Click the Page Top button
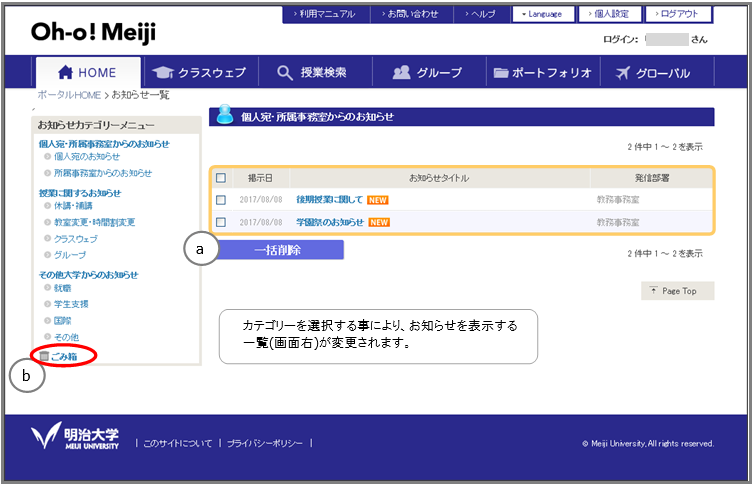Screen dimensions: 755x486 677,291
